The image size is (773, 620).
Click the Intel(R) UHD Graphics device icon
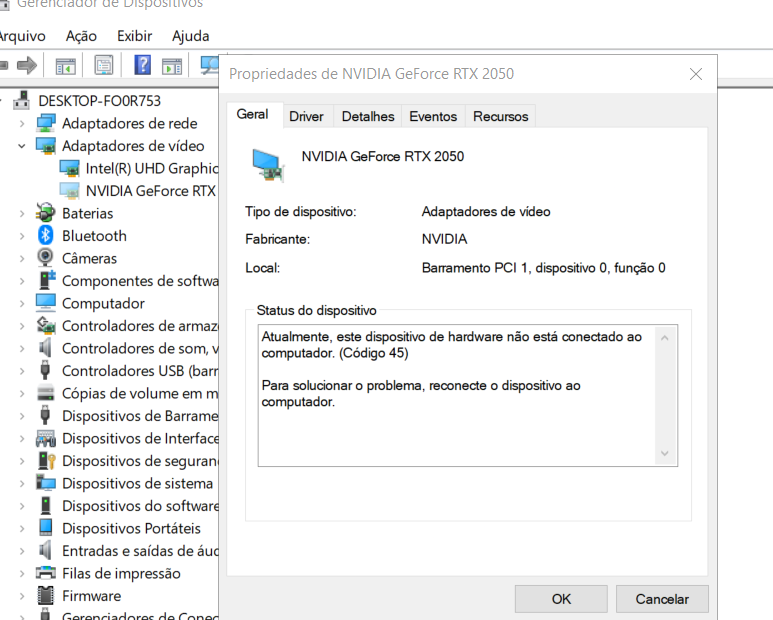tap(70, 169)
